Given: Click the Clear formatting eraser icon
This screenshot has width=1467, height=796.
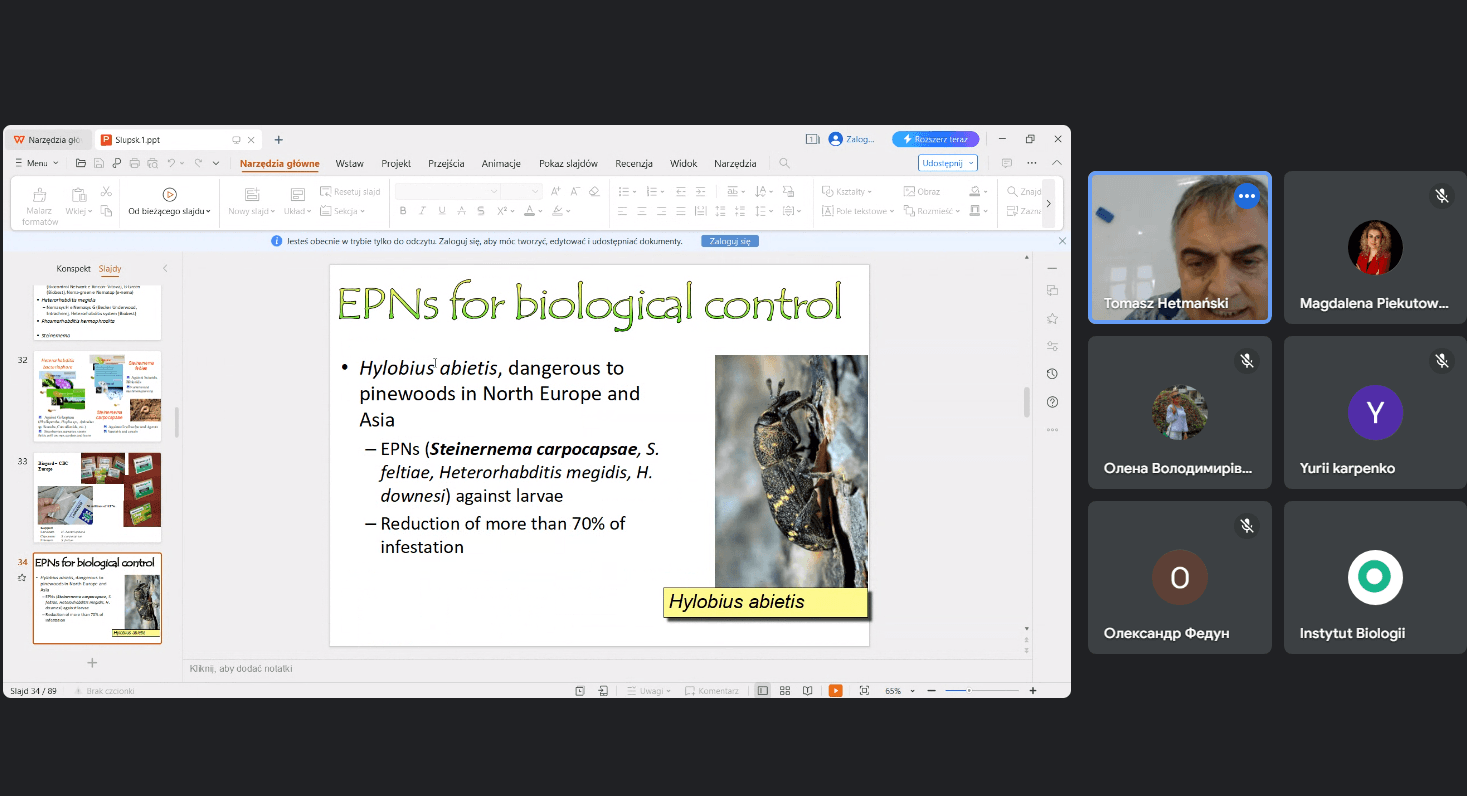Looking at the screenshot, I should tap(594, 191).
